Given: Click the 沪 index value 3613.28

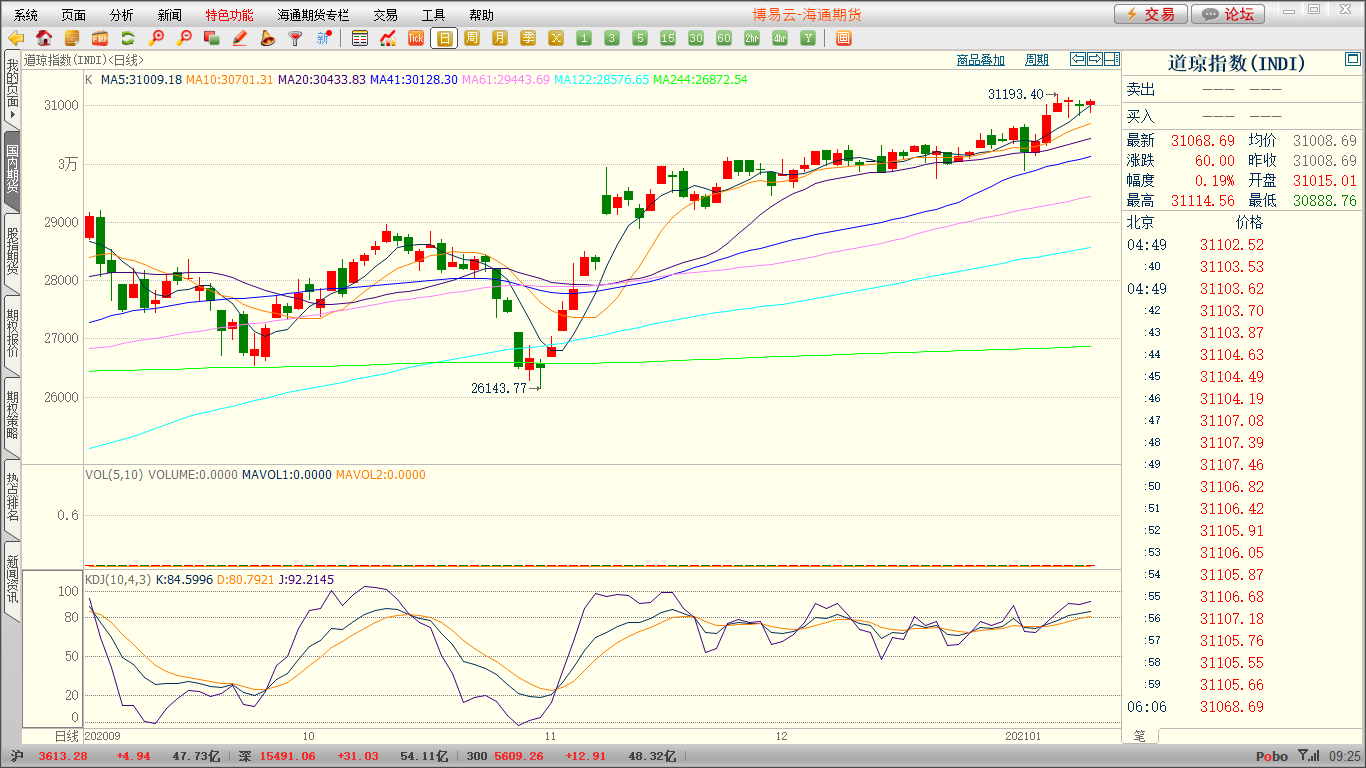Looking at the screenshot, I should (x=63, y=756).
